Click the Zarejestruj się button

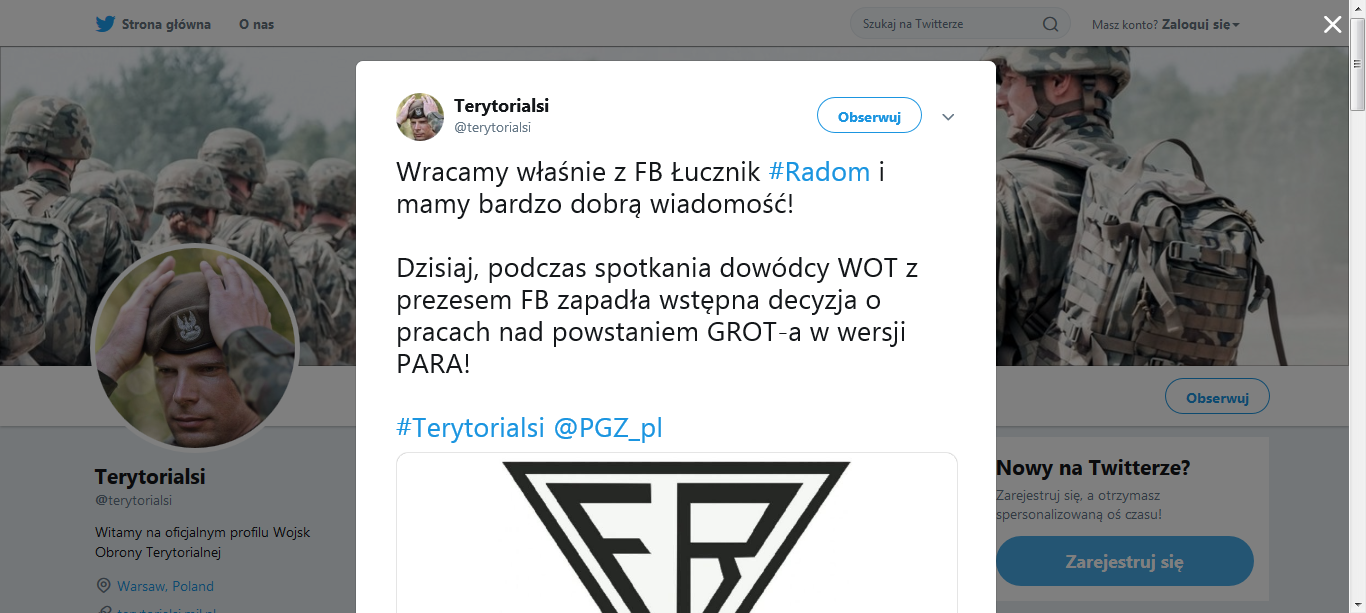point(1124,561)
